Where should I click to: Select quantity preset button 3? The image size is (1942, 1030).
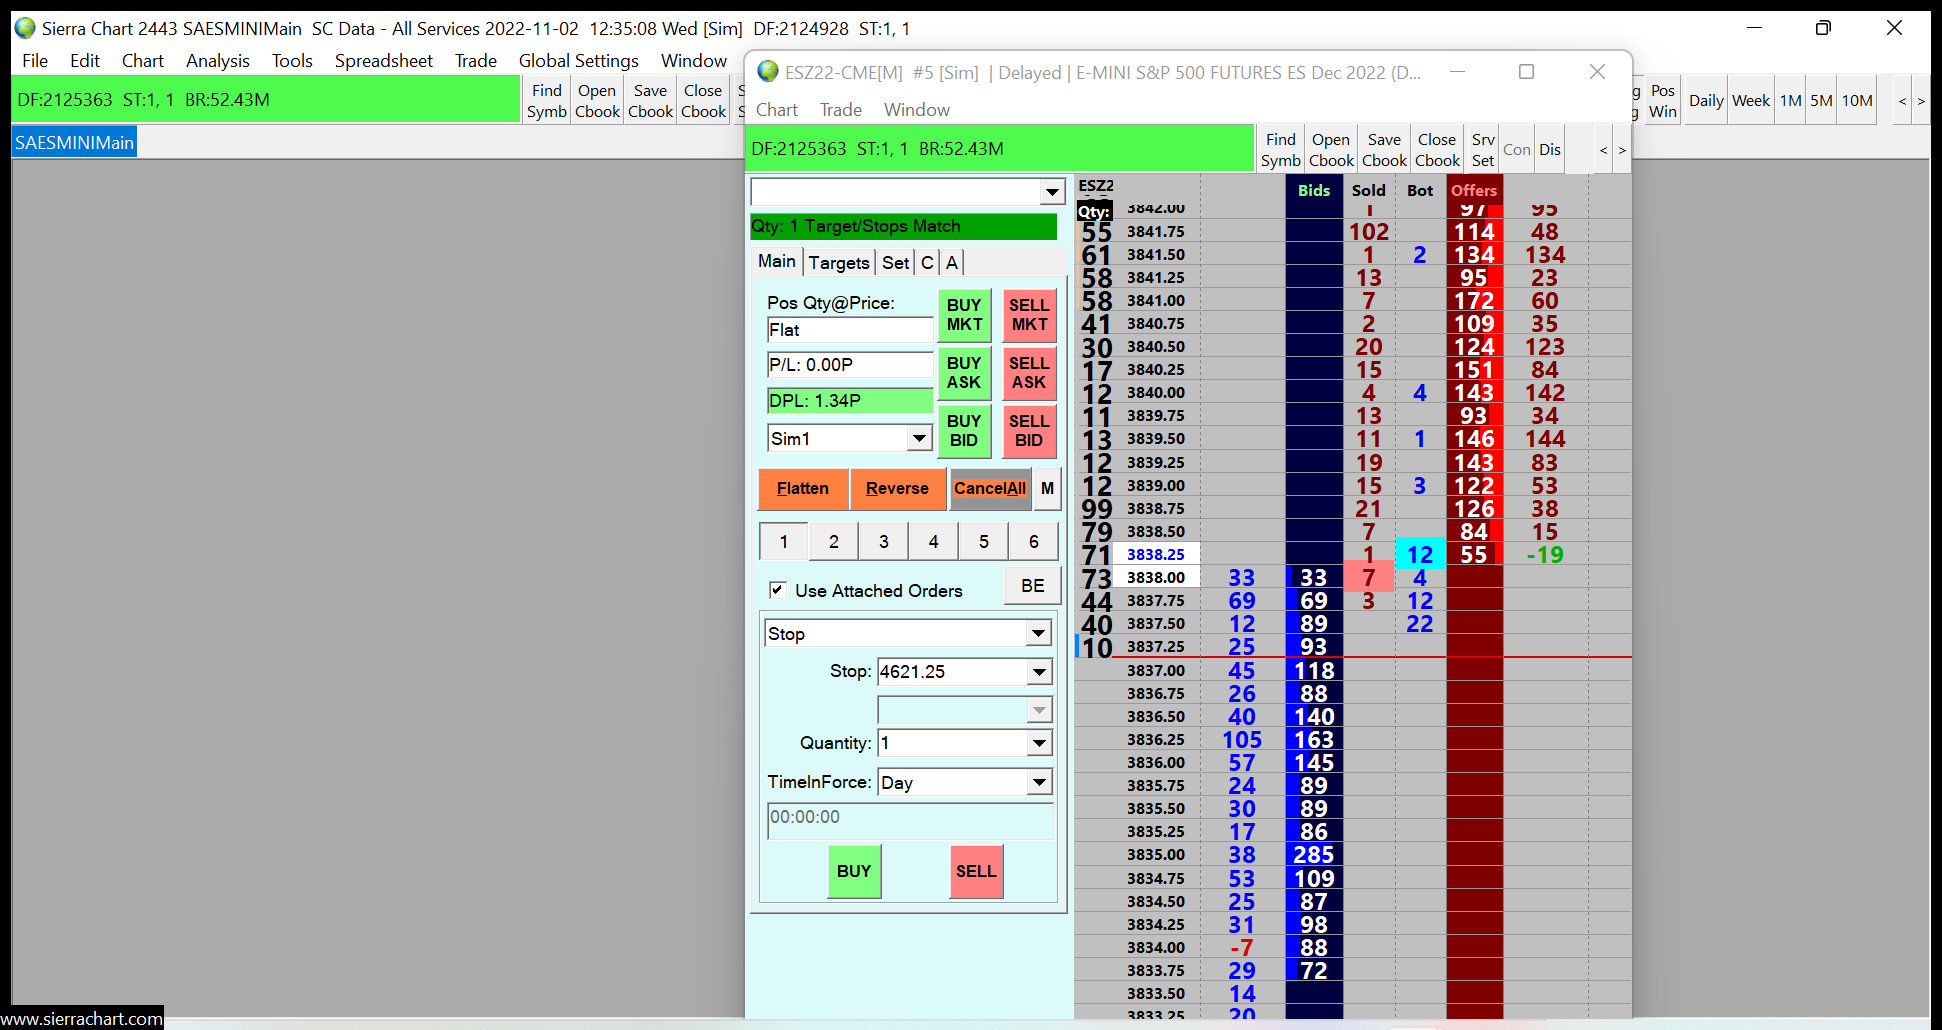[883, 542]
